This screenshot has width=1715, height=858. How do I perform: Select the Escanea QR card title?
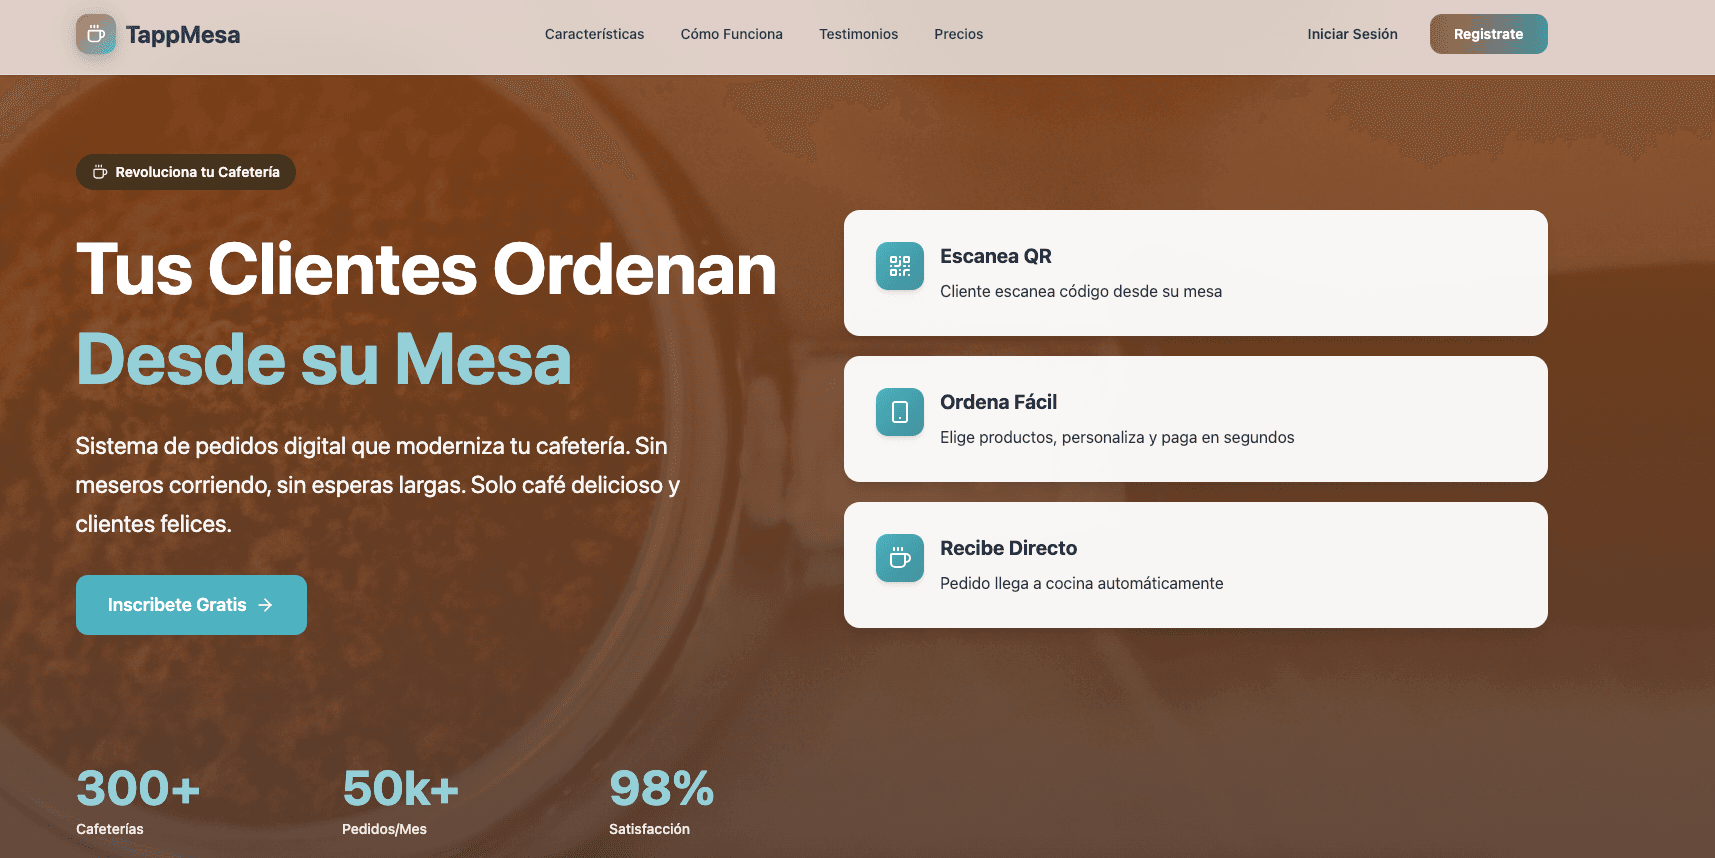995,256
